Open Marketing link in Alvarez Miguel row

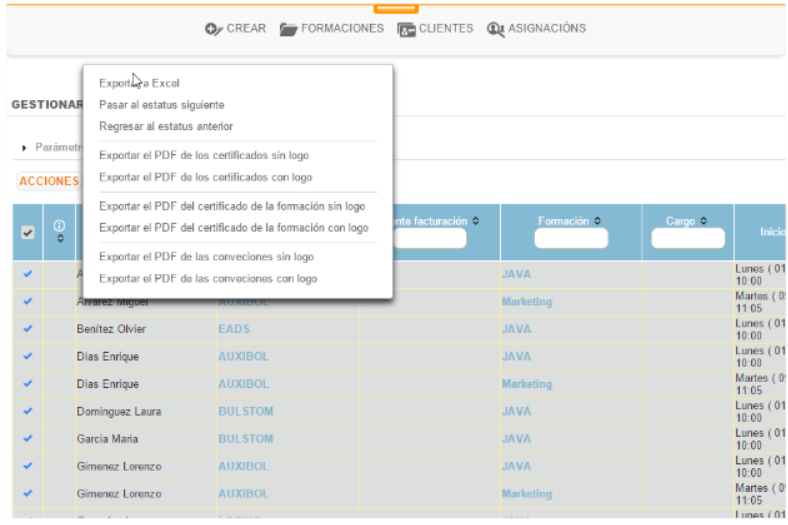[526, 302]
